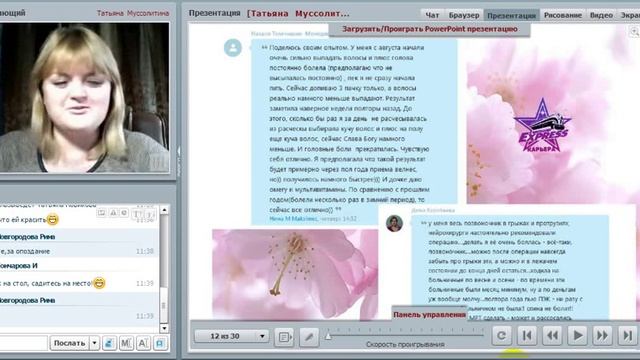Open the partially visible Экран tab
This screenshot has width=640, height=360.
[x=629, y=15]
